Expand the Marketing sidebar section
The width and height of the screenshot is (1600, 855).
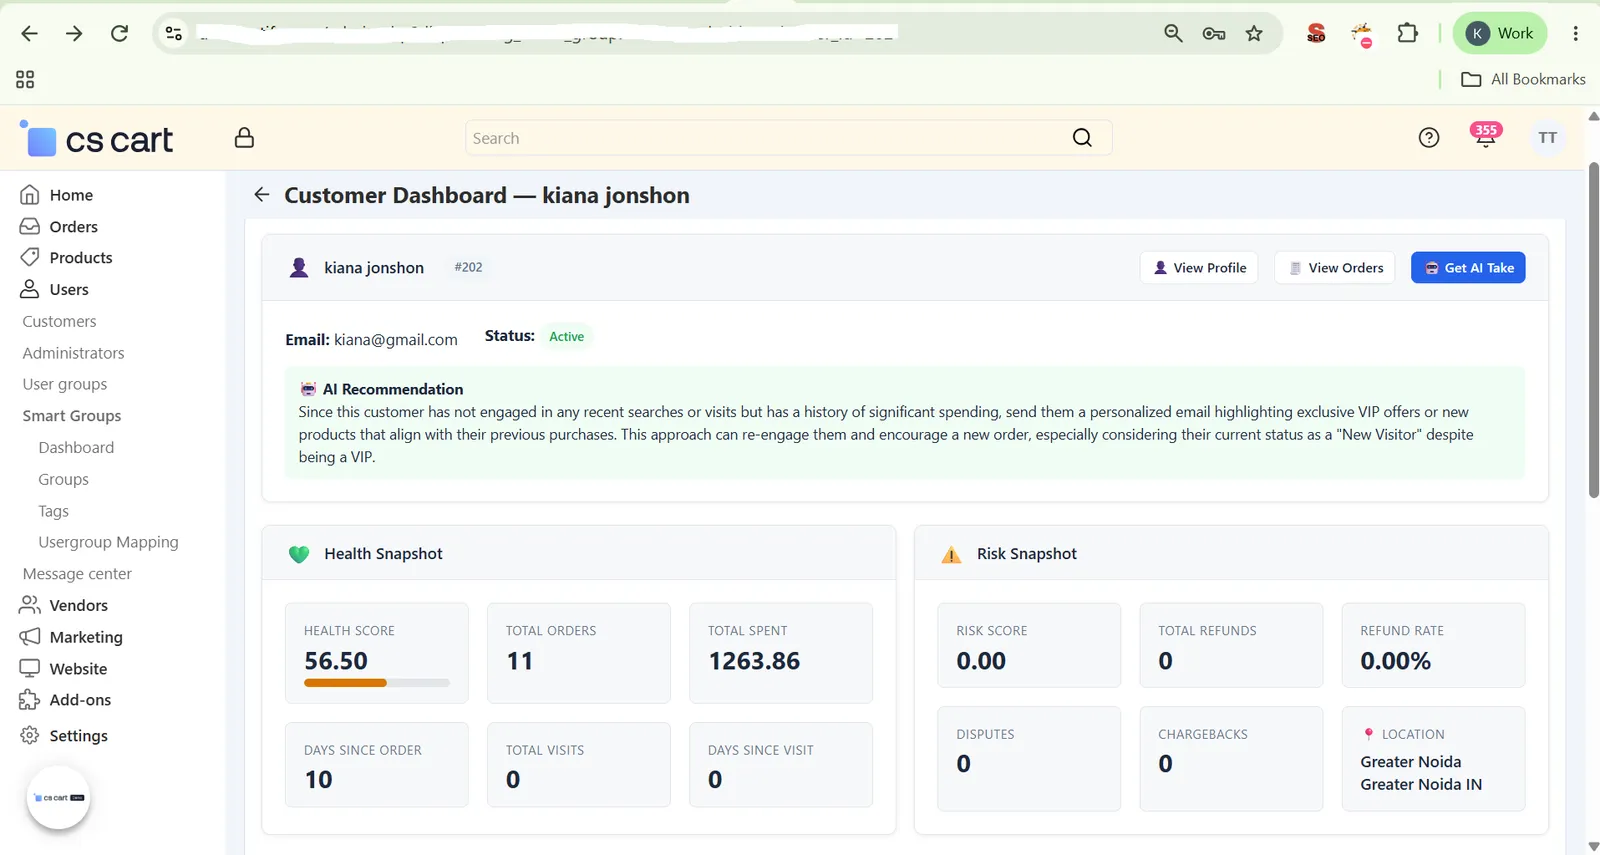[x=71, y=637]
